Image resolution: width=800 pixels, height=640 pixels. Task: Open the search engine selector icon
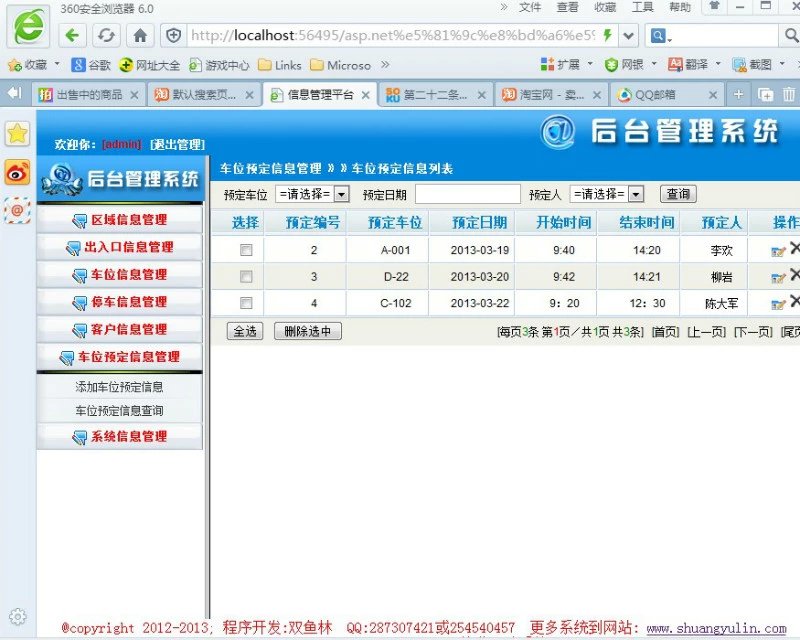pos(661,36)
